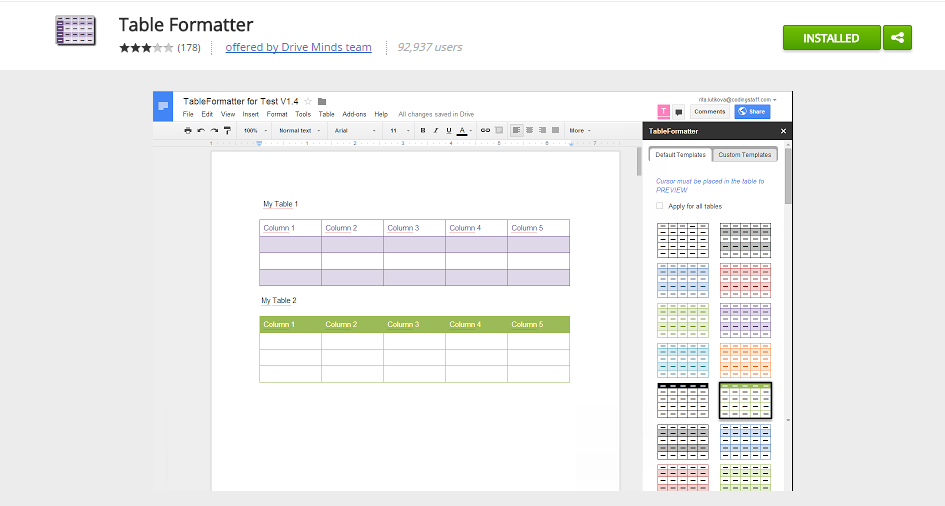Click the blue Share button
Viewport: 945px width, 506px height.
point(752,111)
